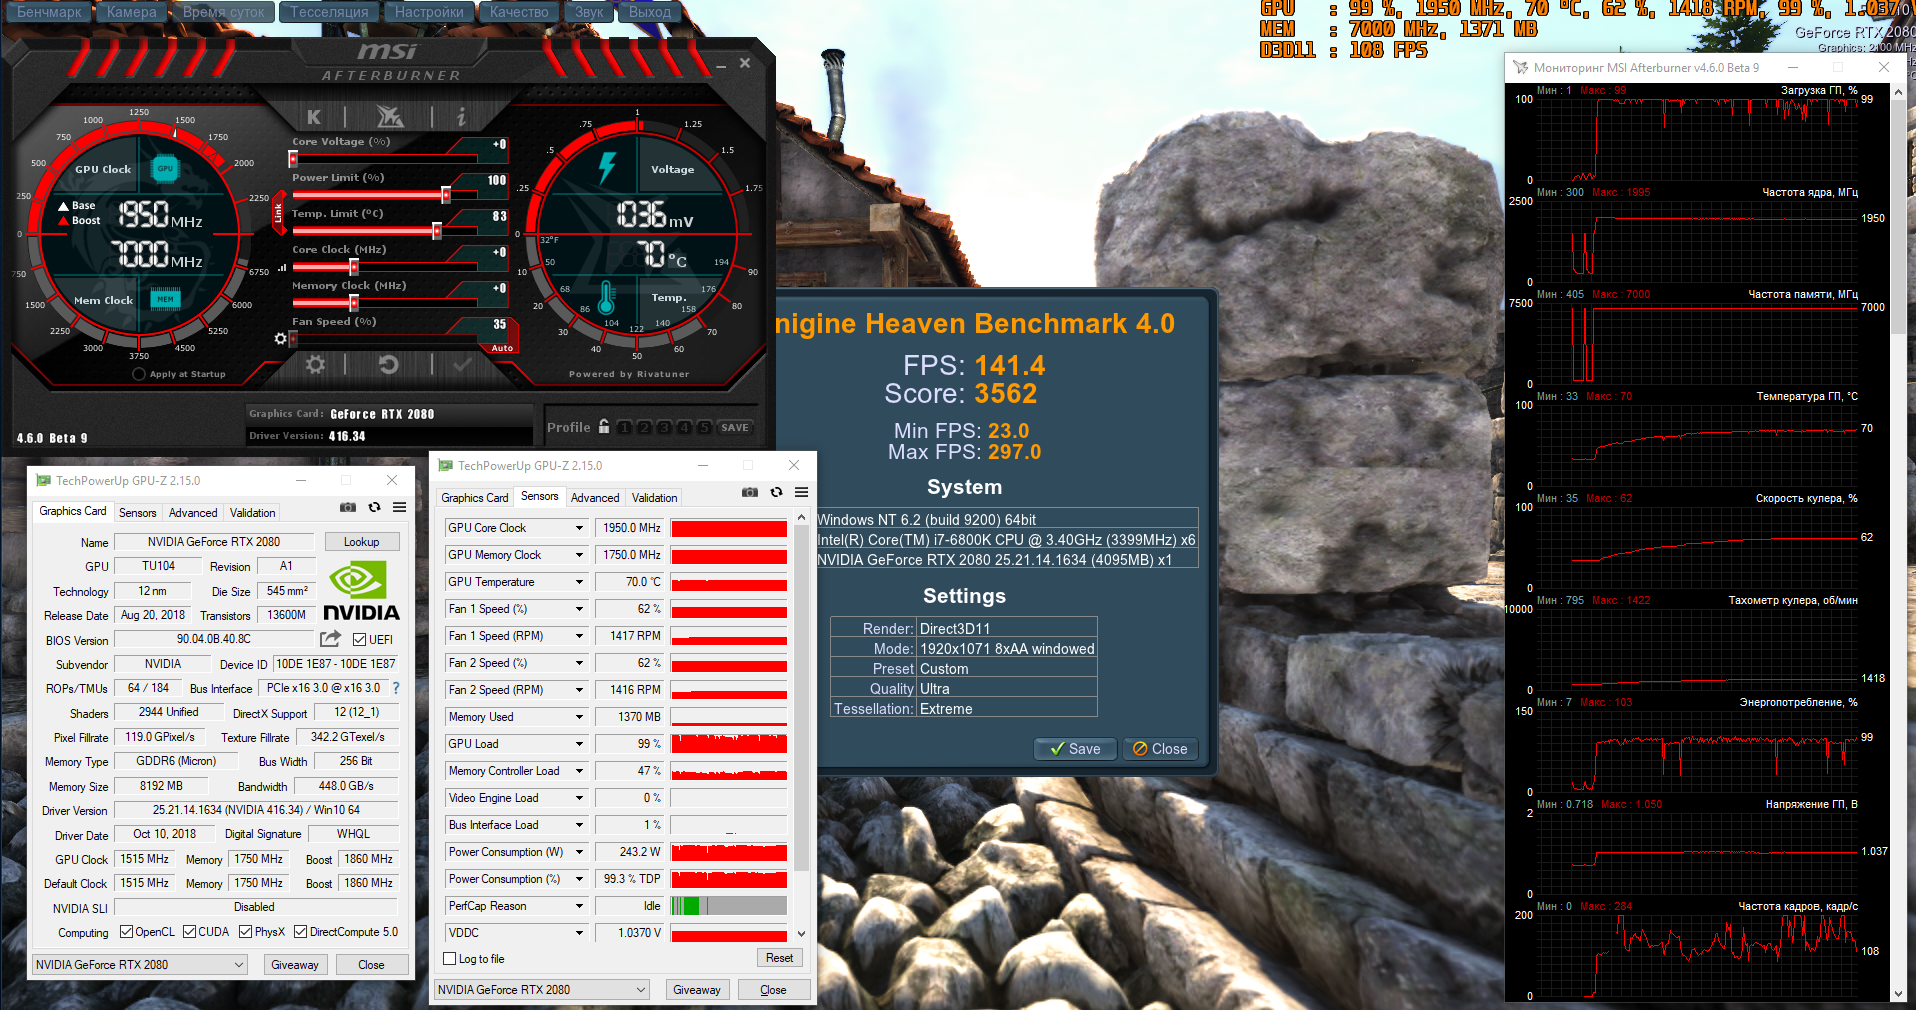Click the Afterburner info 'i' icon
This screenshot has height=1010, width=1916.
pyautogui.click(x=461, y=117)
